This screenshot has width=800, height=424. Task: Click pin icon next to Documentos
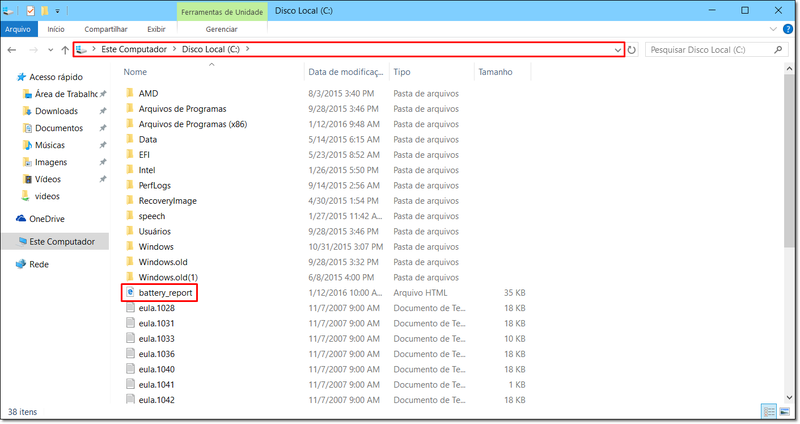pos(103,128)
